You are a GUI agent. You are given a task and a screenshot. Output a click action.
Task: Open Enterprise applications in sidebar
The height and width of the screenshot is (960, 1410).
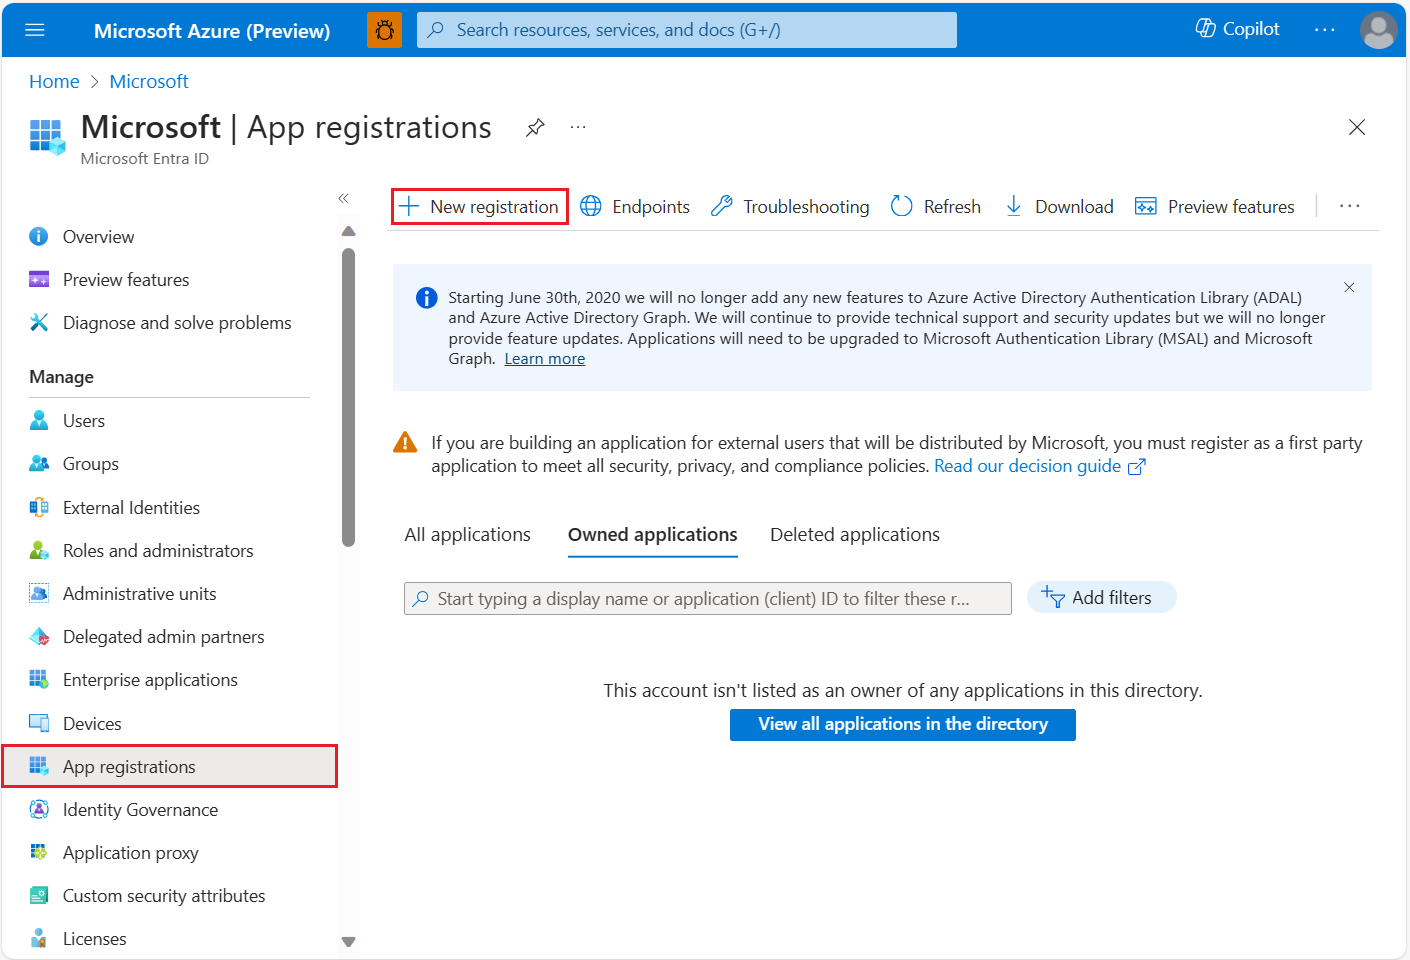(x=150, y=680)
